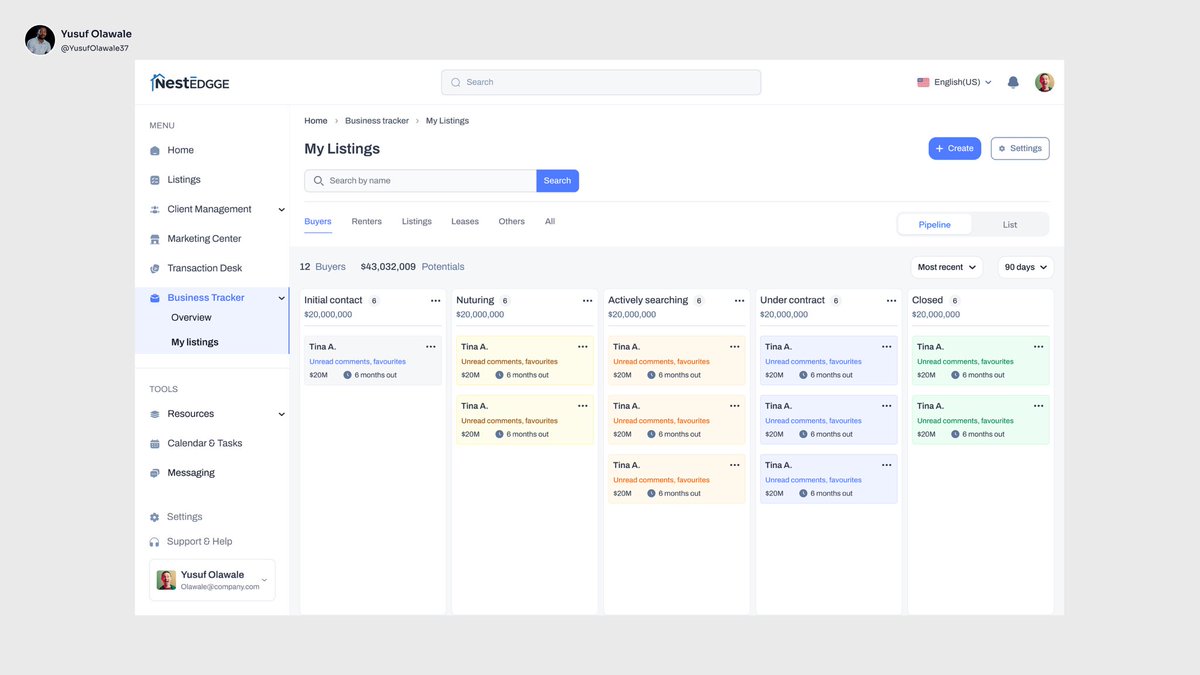
Task: Click the Business Tracker sidebar icon
Action: (x=156, y=297)
